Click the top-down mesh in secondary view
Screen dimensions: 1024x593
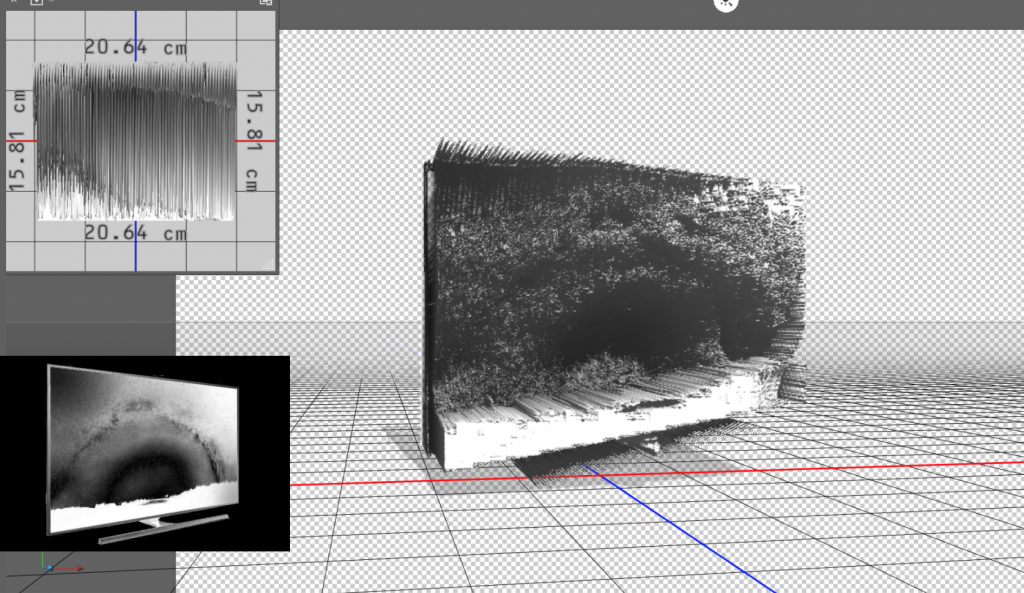135,141
